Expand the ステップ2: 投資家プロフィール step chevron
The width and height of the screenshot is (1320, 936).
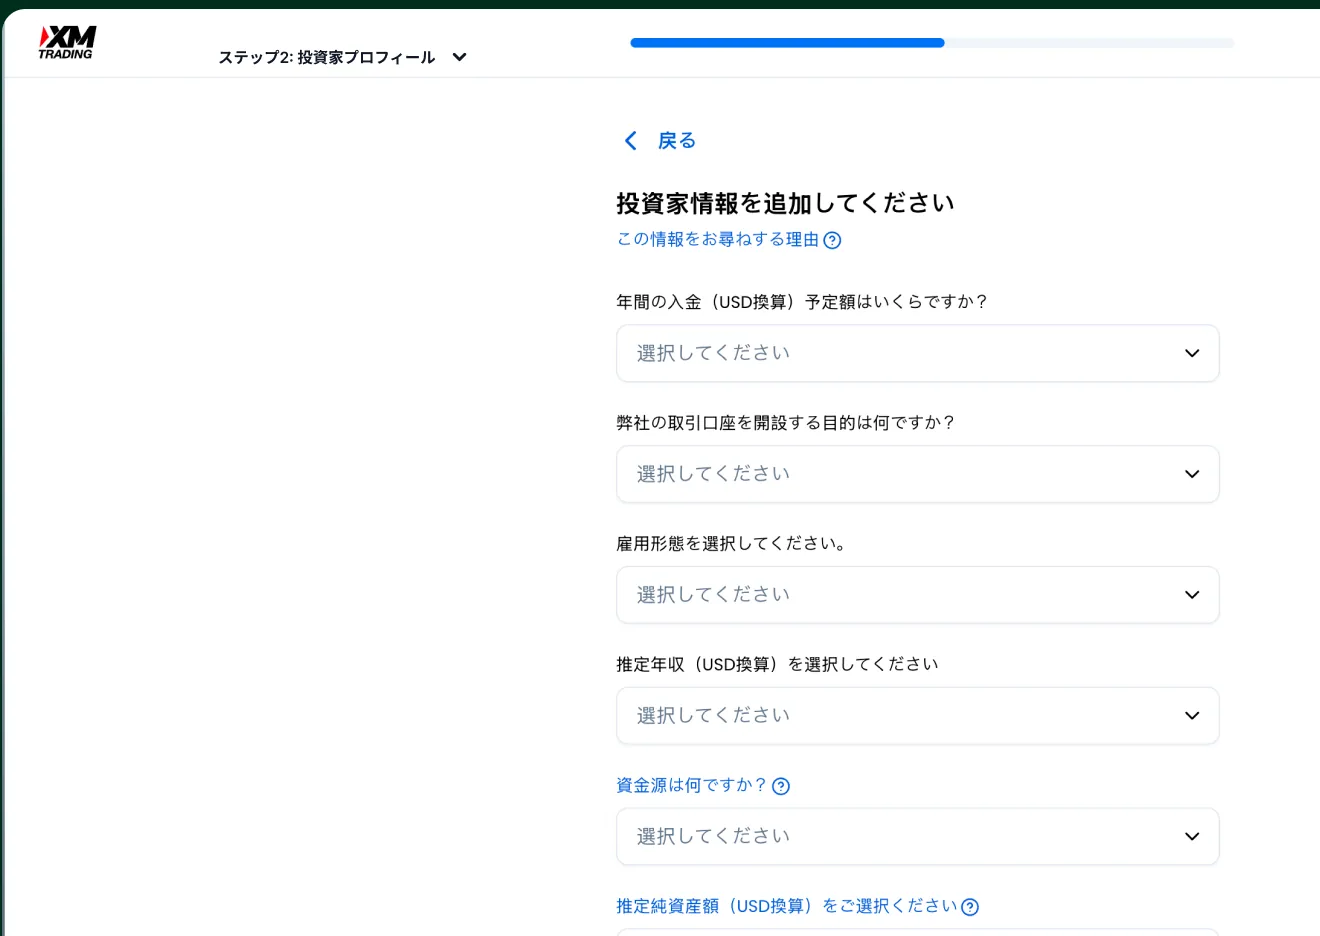459,57
